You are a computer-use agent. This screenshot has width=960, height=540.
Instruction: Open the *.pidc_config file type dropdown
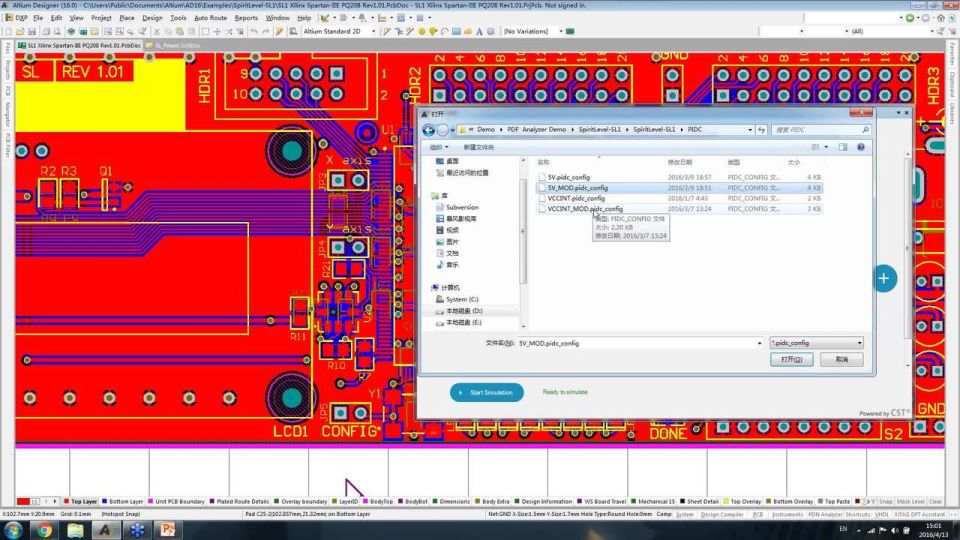tap(817, 343)
